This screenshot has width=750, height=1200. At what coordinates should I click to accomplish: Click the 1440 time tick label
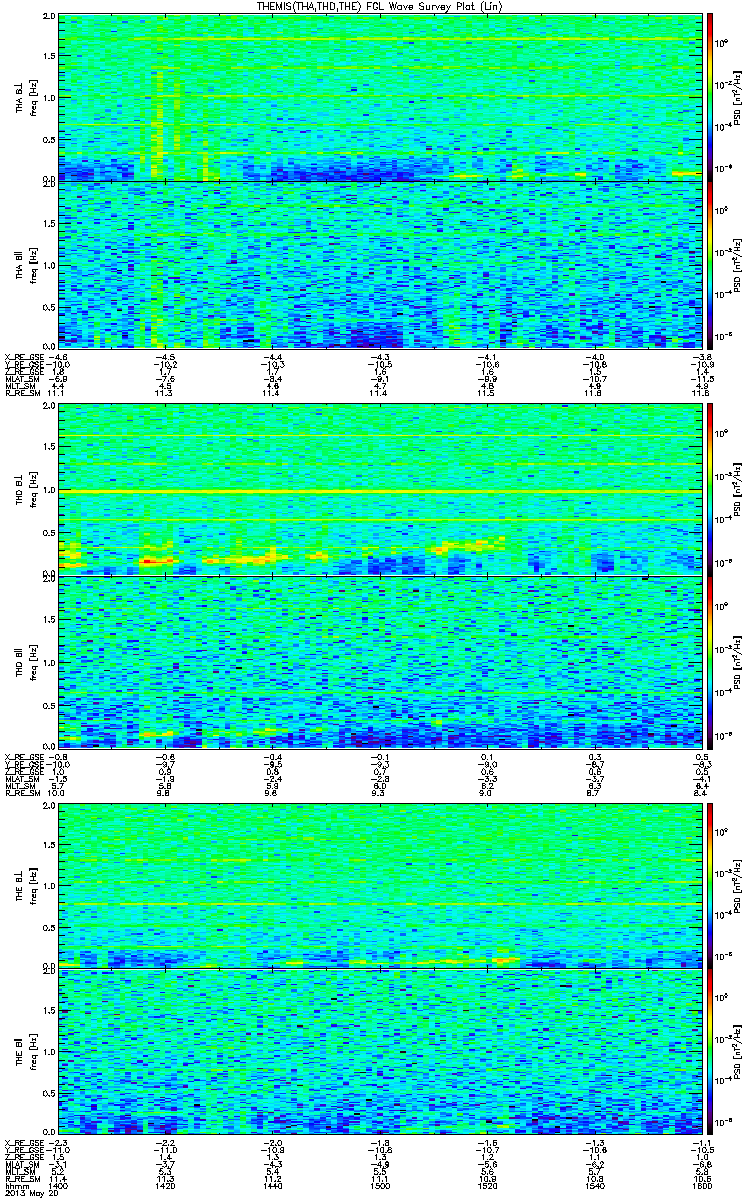click(272, 1185)
